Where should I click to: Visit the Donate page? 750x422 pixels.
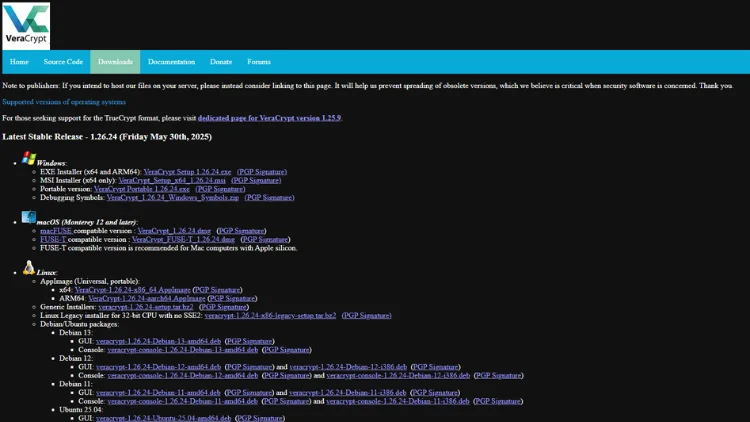click(x=221, y=62)
